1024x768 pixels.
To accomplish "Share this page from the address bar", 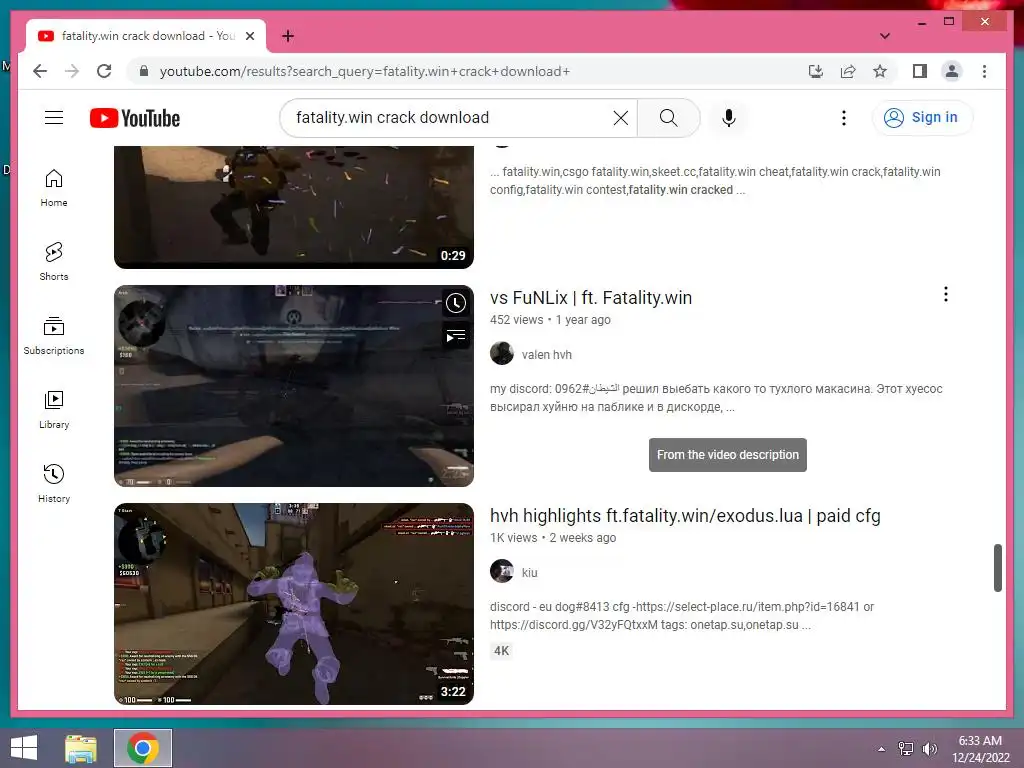I will tap(848, 71).
